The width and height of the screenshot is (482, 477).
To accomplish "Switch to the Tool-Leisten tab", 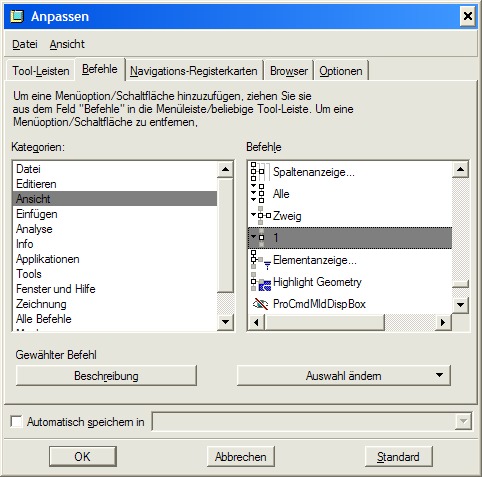I will tap(41, 71).
